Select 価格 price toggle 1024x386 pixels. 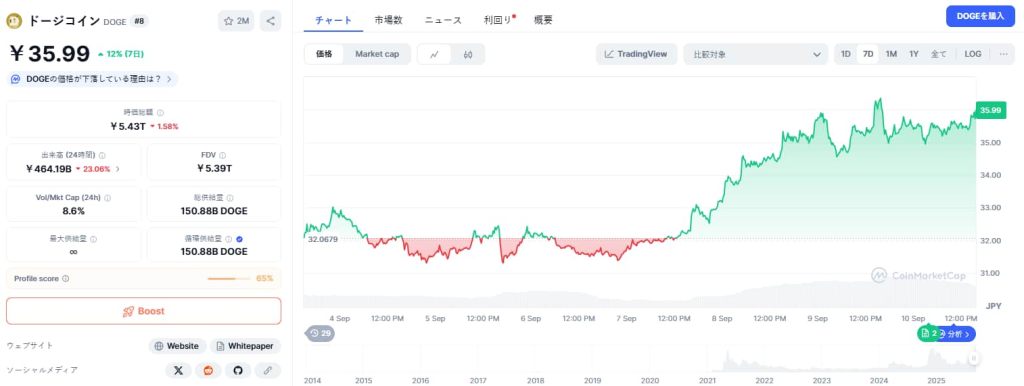point(324,54)
